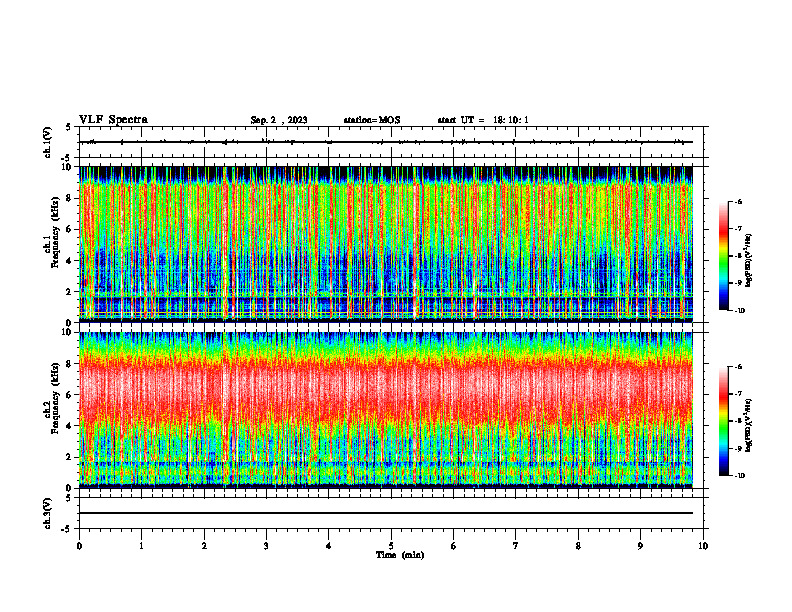
Task: Click the "7" minute tick label on time axis
Action: pos(516,546)
